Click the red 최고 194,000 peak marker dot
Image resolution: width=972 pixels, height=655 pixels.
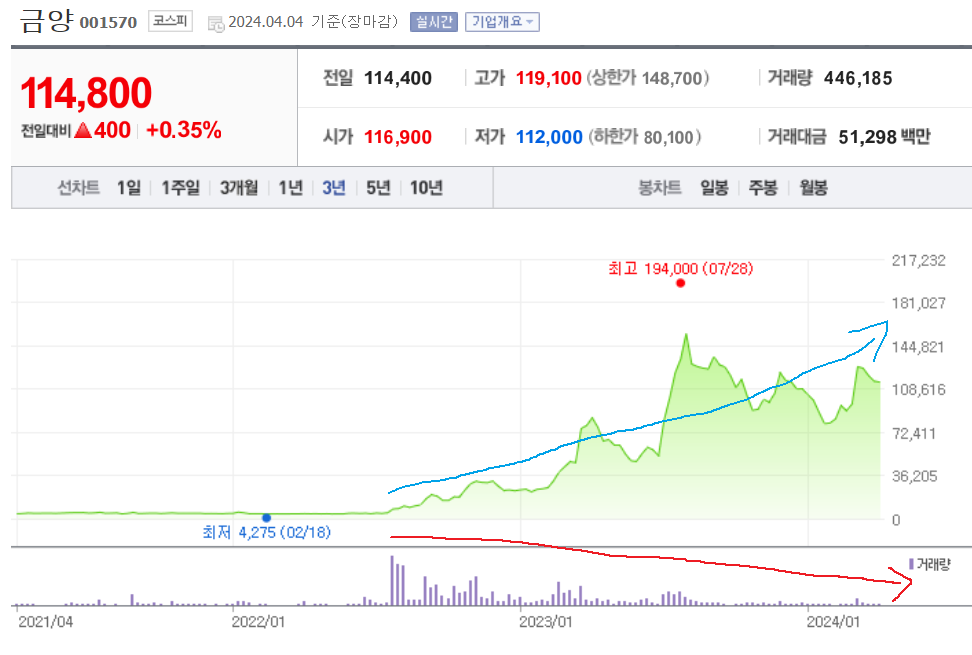[681, 283]
